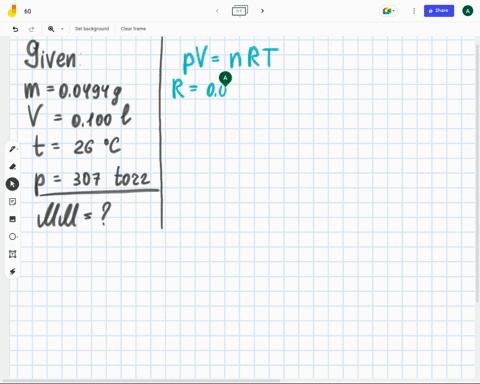
Task: Choose the Select arrow tool
Action: tap(12, 184)
